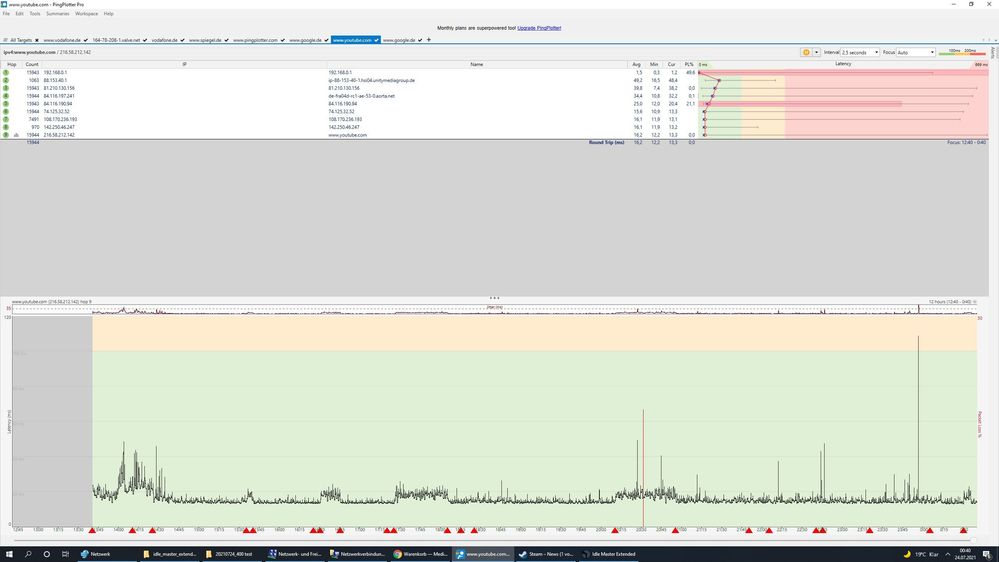Image resolution: width=999 pixels, height=562 pixels.
Task: Open Task View on the taskbar
Action: pyautogui.click(x=65, y=554)
